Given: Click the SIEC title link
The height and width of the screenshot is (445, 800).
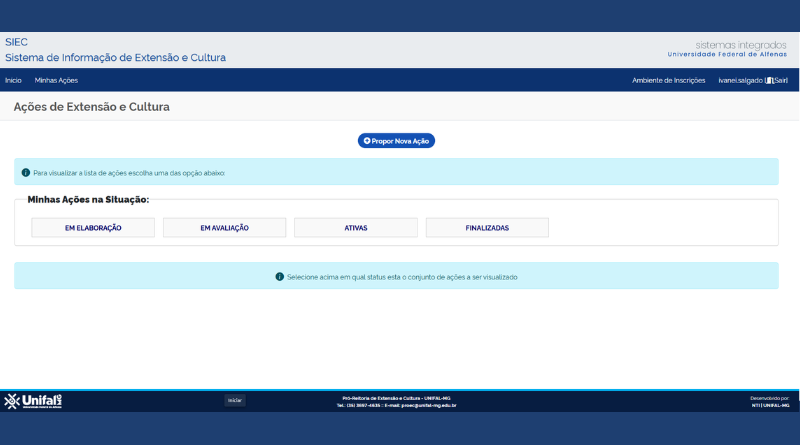Looking at the screenshot, I should 16,42.
